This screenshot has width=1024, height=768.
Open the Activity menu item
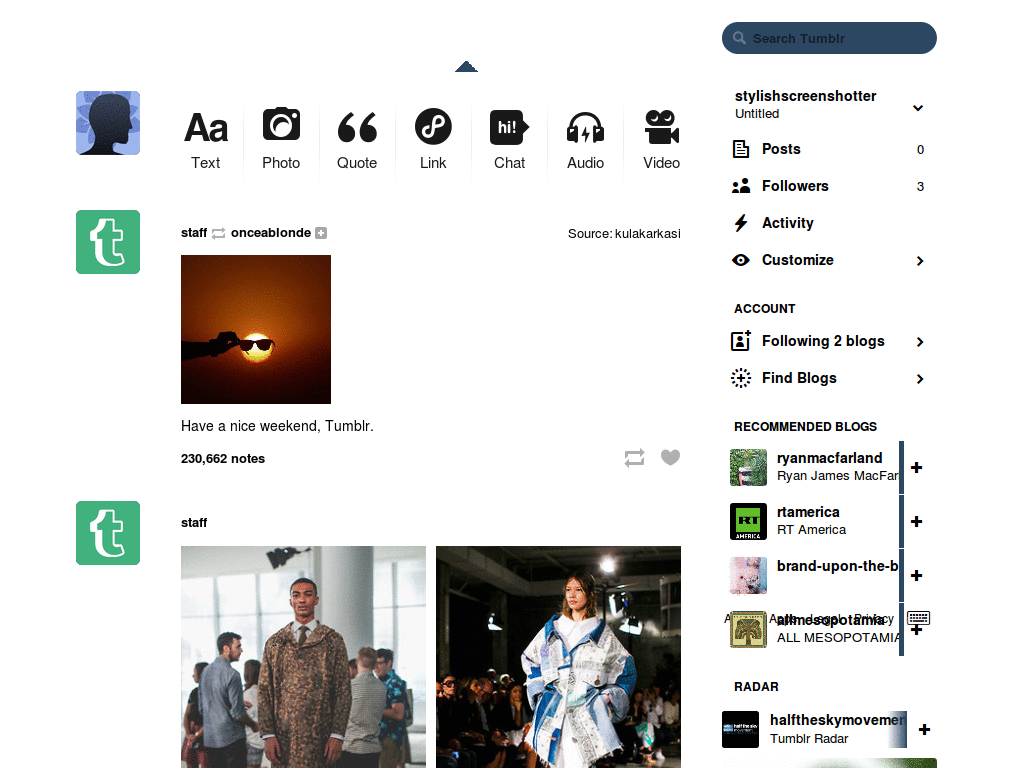(x=829, y=223)
